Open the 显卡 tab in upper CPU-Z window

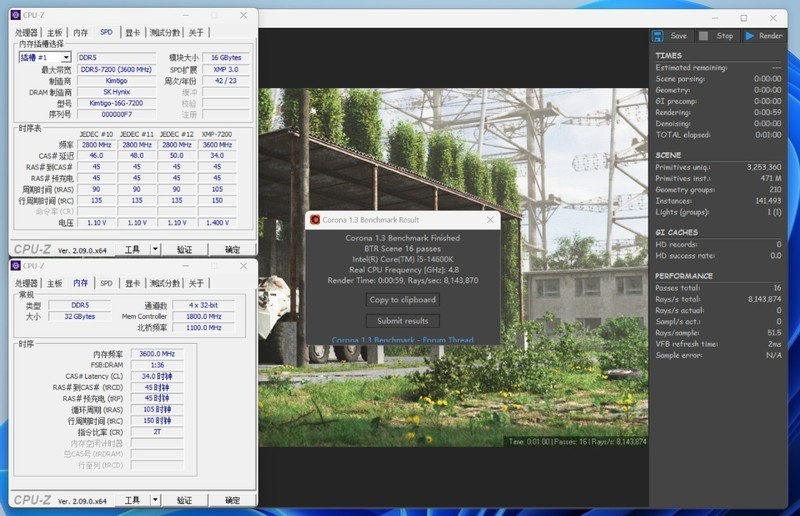pos(133,32)
